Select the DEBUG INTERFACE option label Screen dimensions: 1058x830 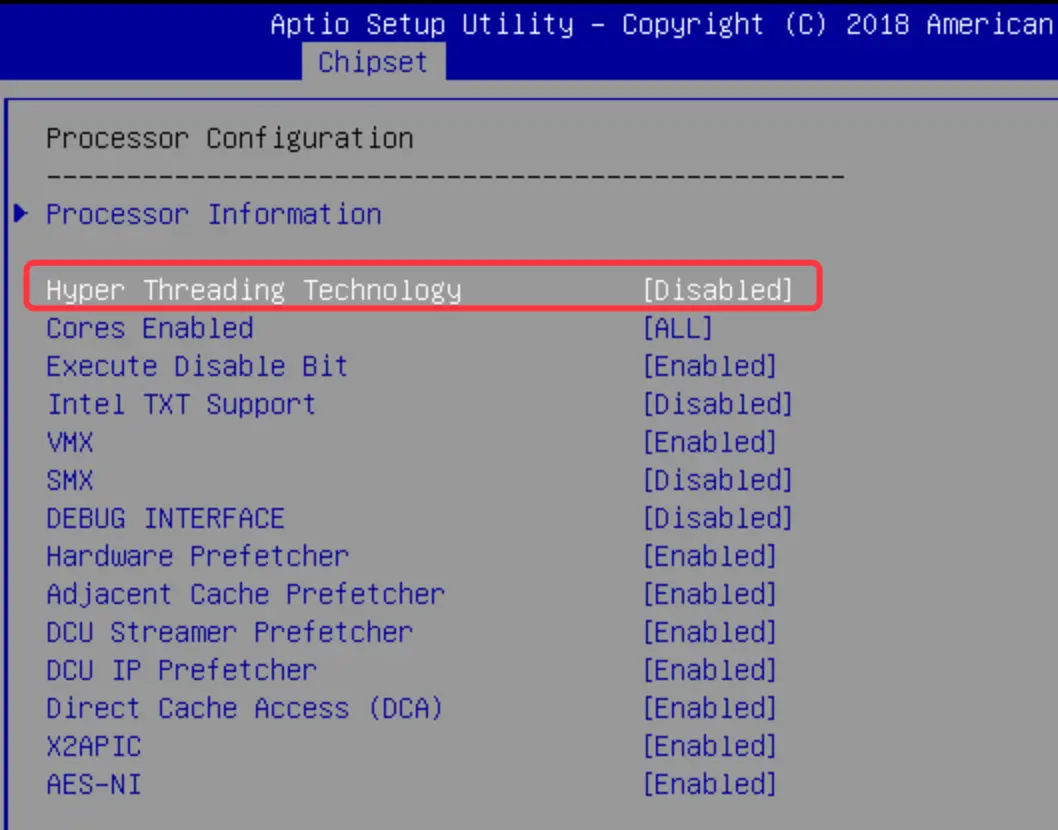(x=165, y=518)
